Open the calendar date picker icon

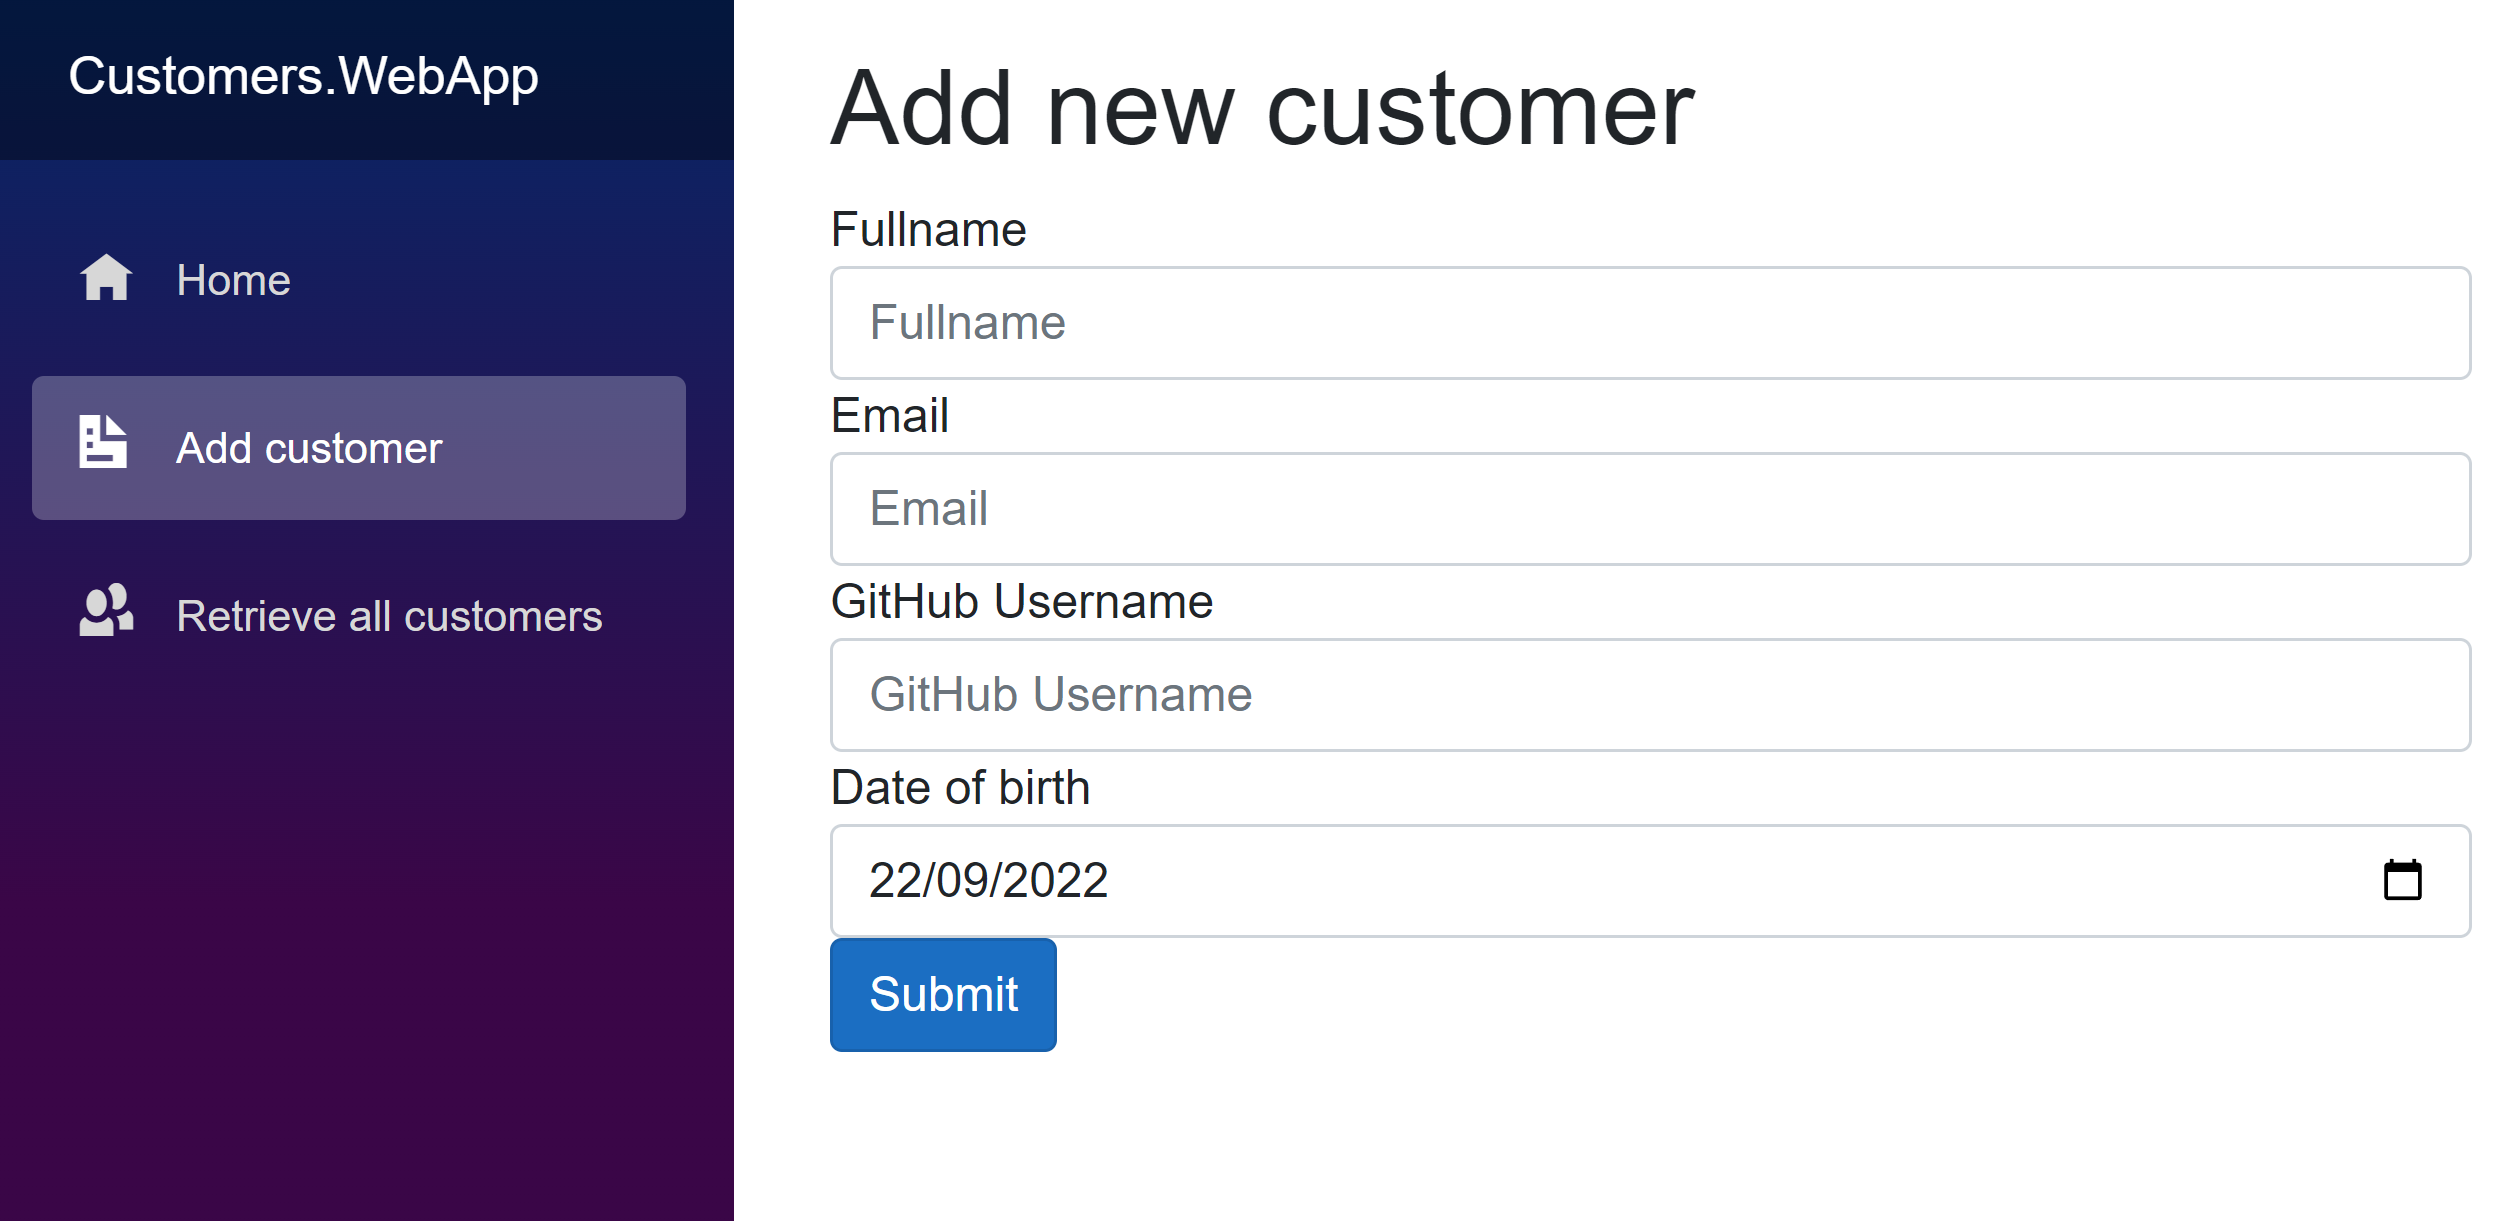coord(2402,881)
